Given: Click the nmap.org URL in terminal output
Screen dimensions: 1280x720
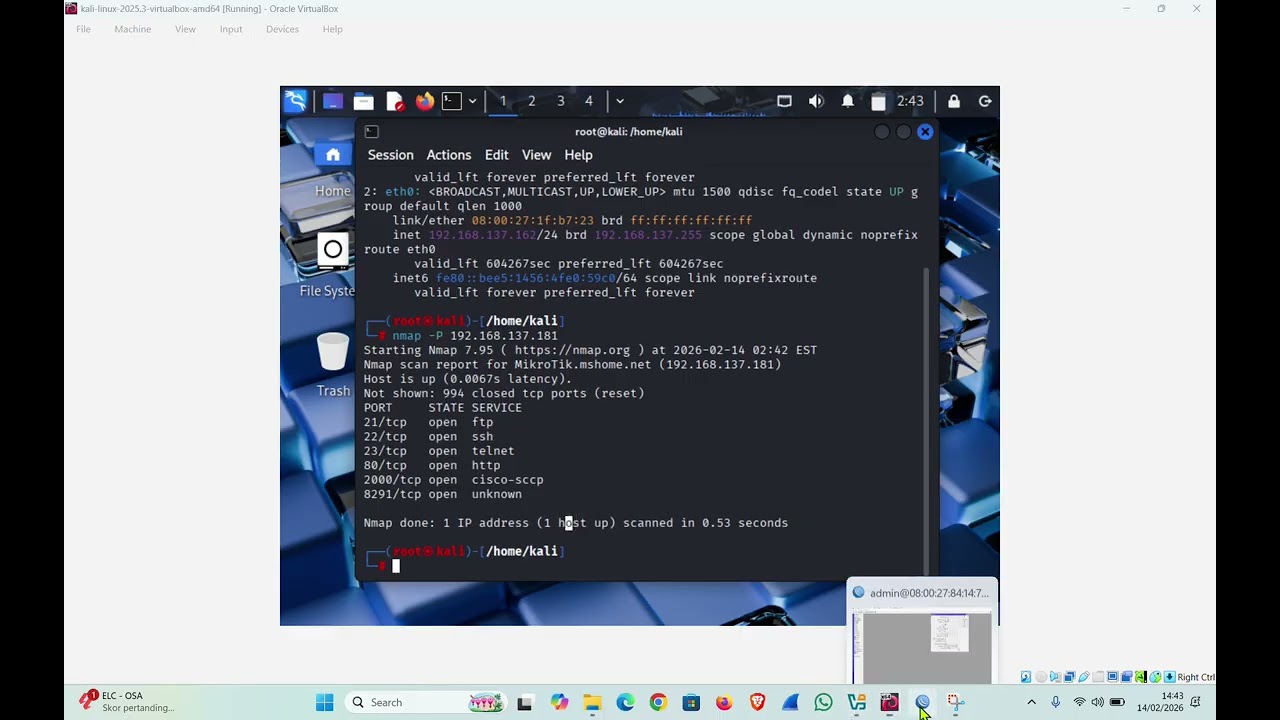Looking at the screenshot, I should click(x=572, y=350).
